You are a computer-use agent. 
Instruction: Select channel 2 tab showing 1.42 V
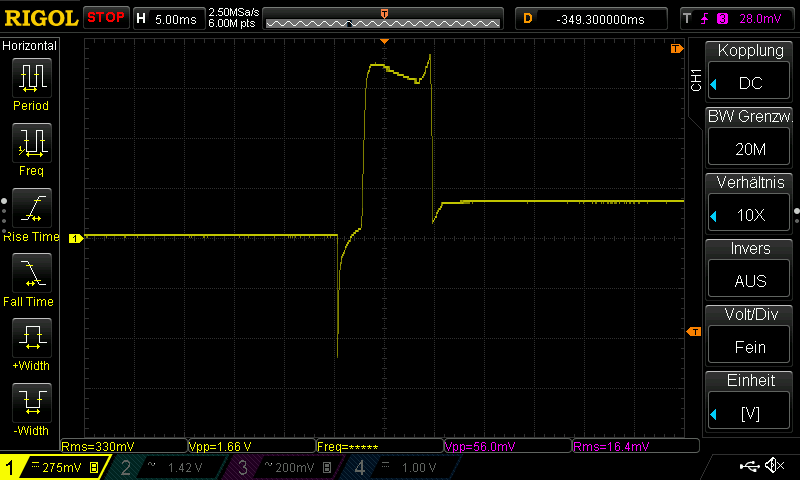coord(165,467)
